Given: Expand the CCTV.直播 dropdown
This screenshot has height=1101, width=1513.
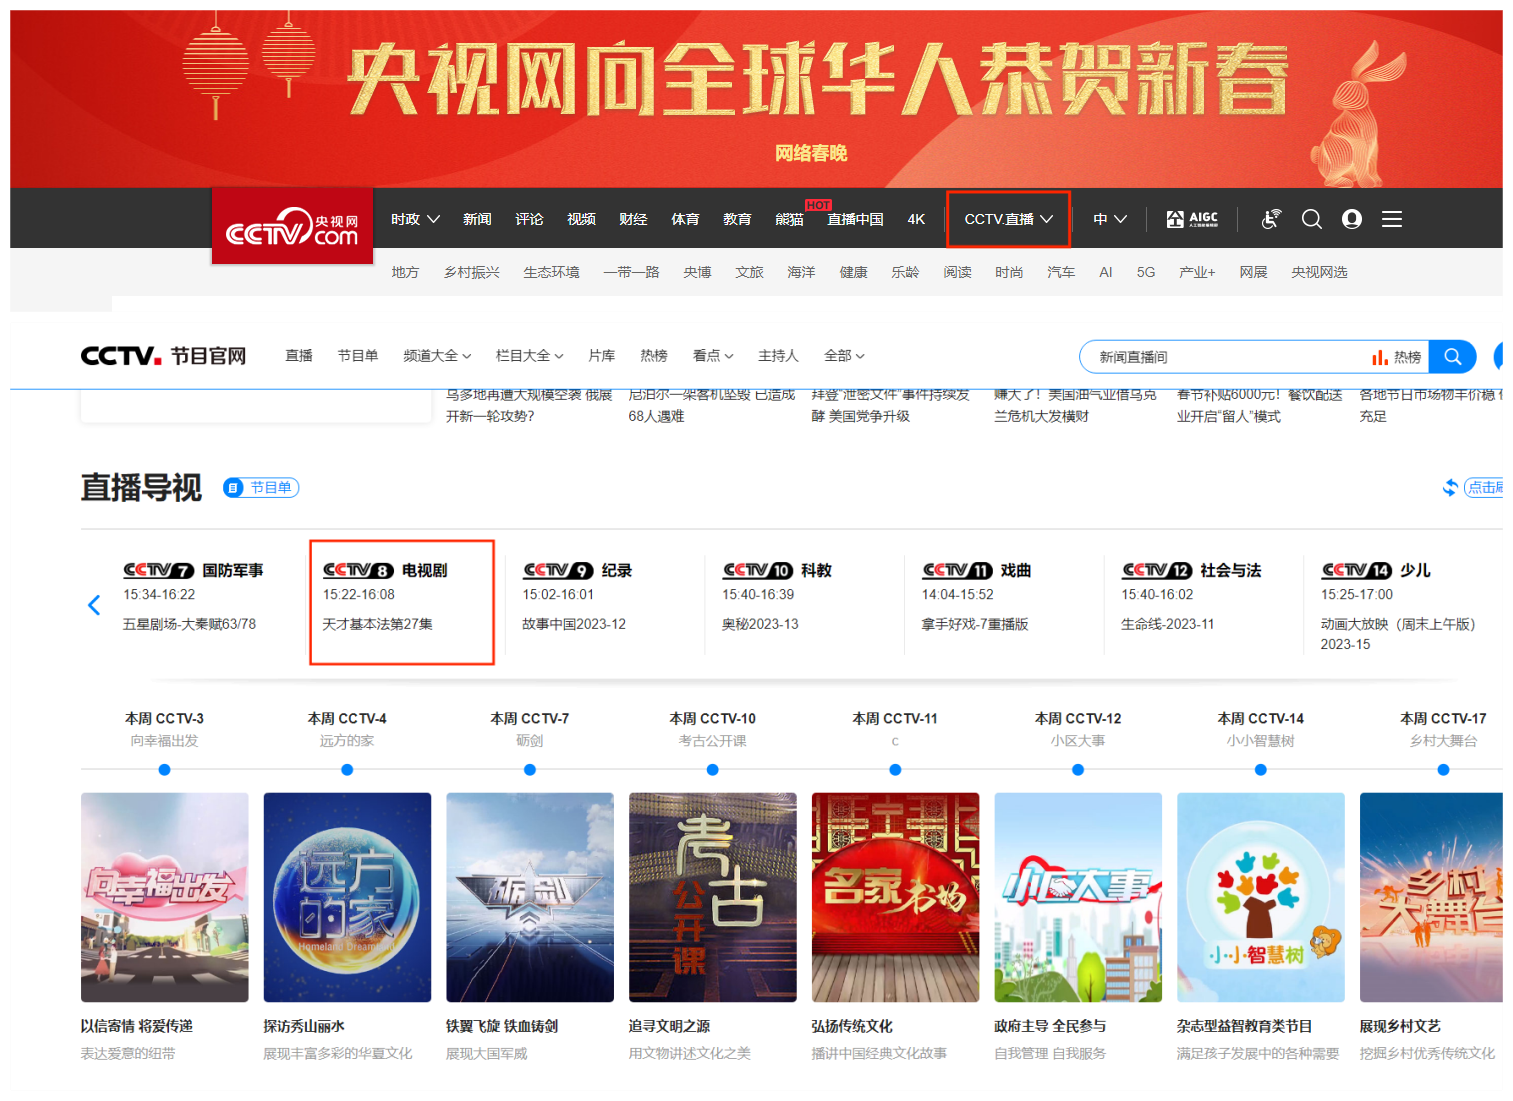Looking at the screenshot, I should click(1008, 219).
